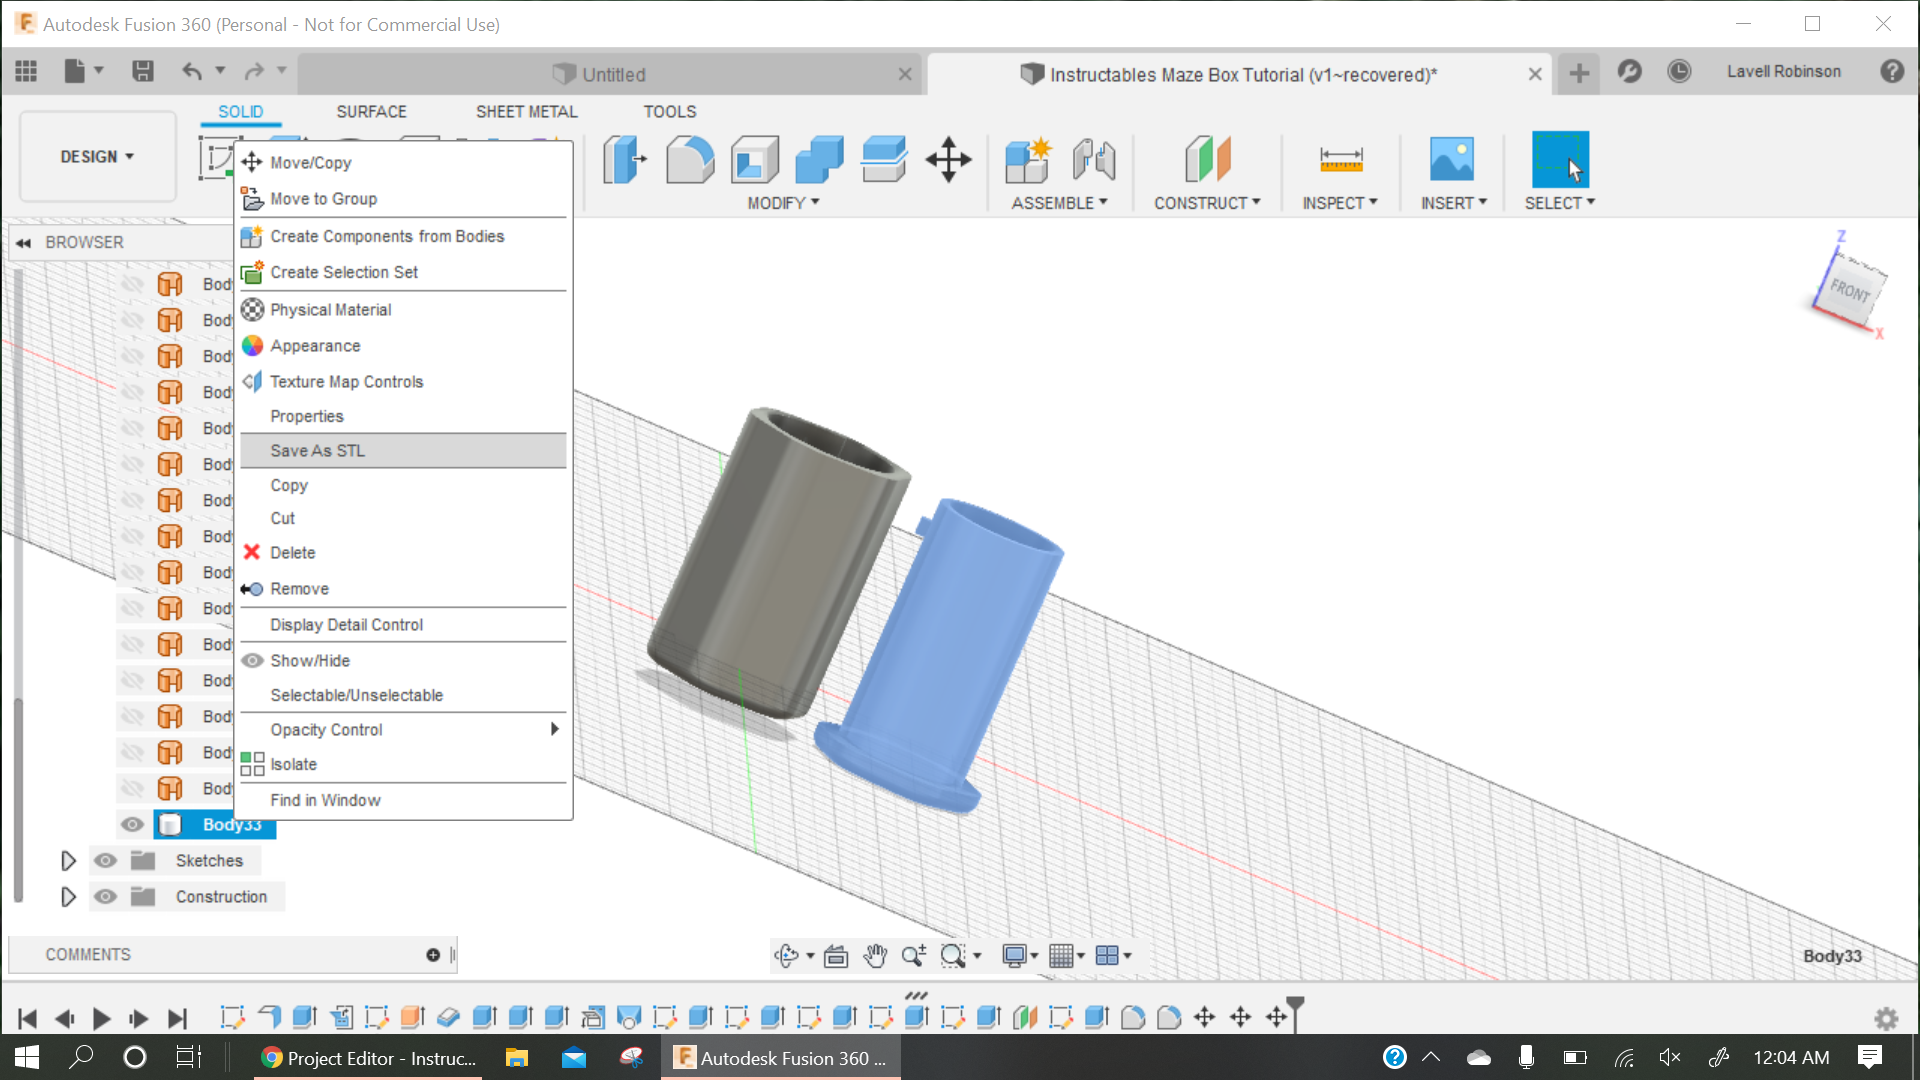Click the New Component assemble icon
This screenshot has width=1920, height=1080.
coord(1028,160)
